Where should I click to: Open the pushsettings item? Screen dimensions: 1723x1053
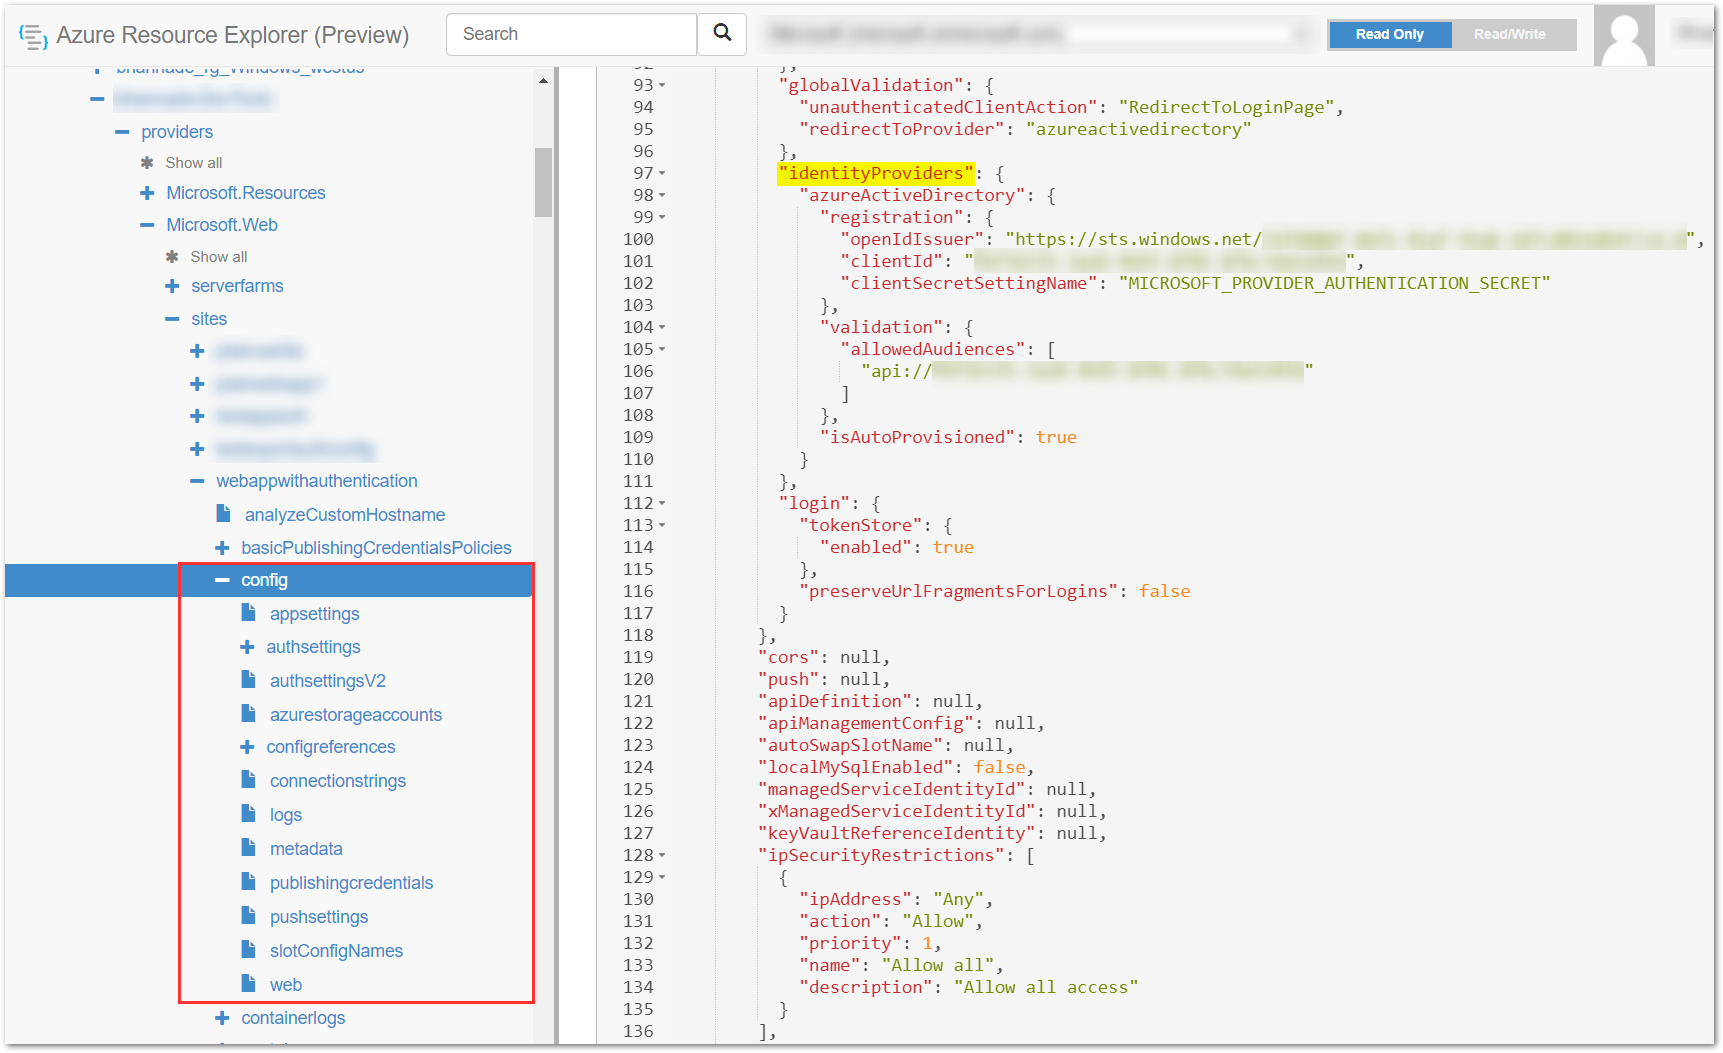318,917
